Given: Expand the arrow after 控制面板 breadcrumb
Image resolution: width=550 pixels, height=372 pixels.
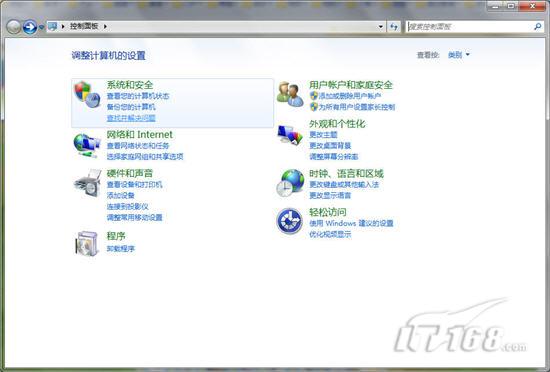Looking at the screenshot, I should click(x=105, y=26).
